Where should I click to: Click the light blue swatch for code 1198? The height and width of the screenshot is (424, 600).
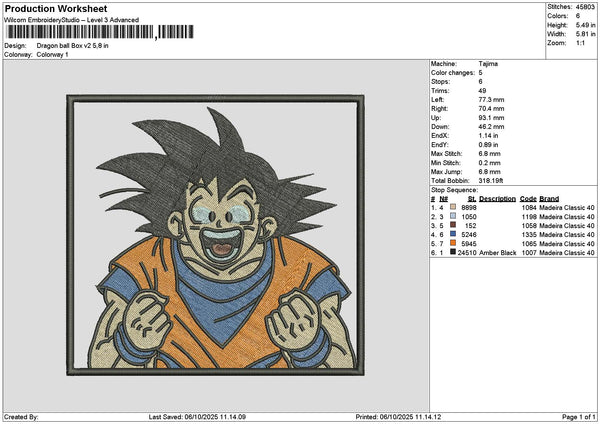[x=453, y=216]
